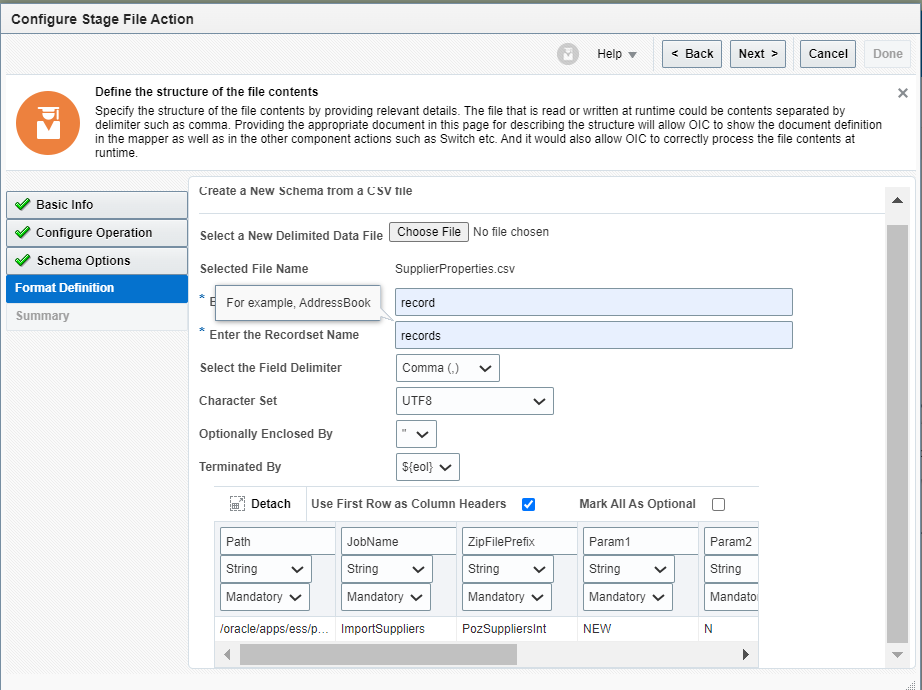The image size is (922, 690).
Task: Enable the Mark All As Optional checkbox
Action: pos(718,504)
